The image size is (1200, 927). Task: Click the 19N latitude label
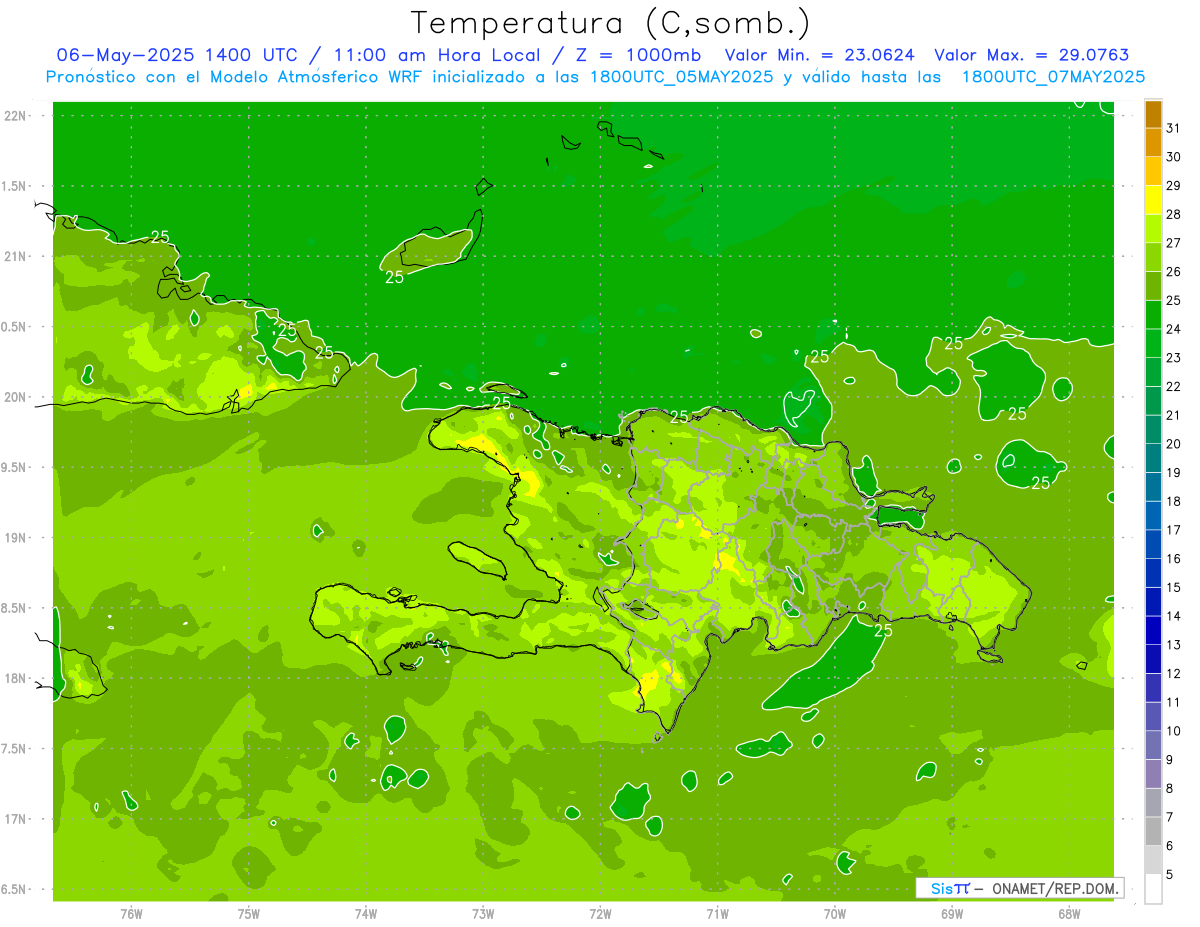point(15,537)
